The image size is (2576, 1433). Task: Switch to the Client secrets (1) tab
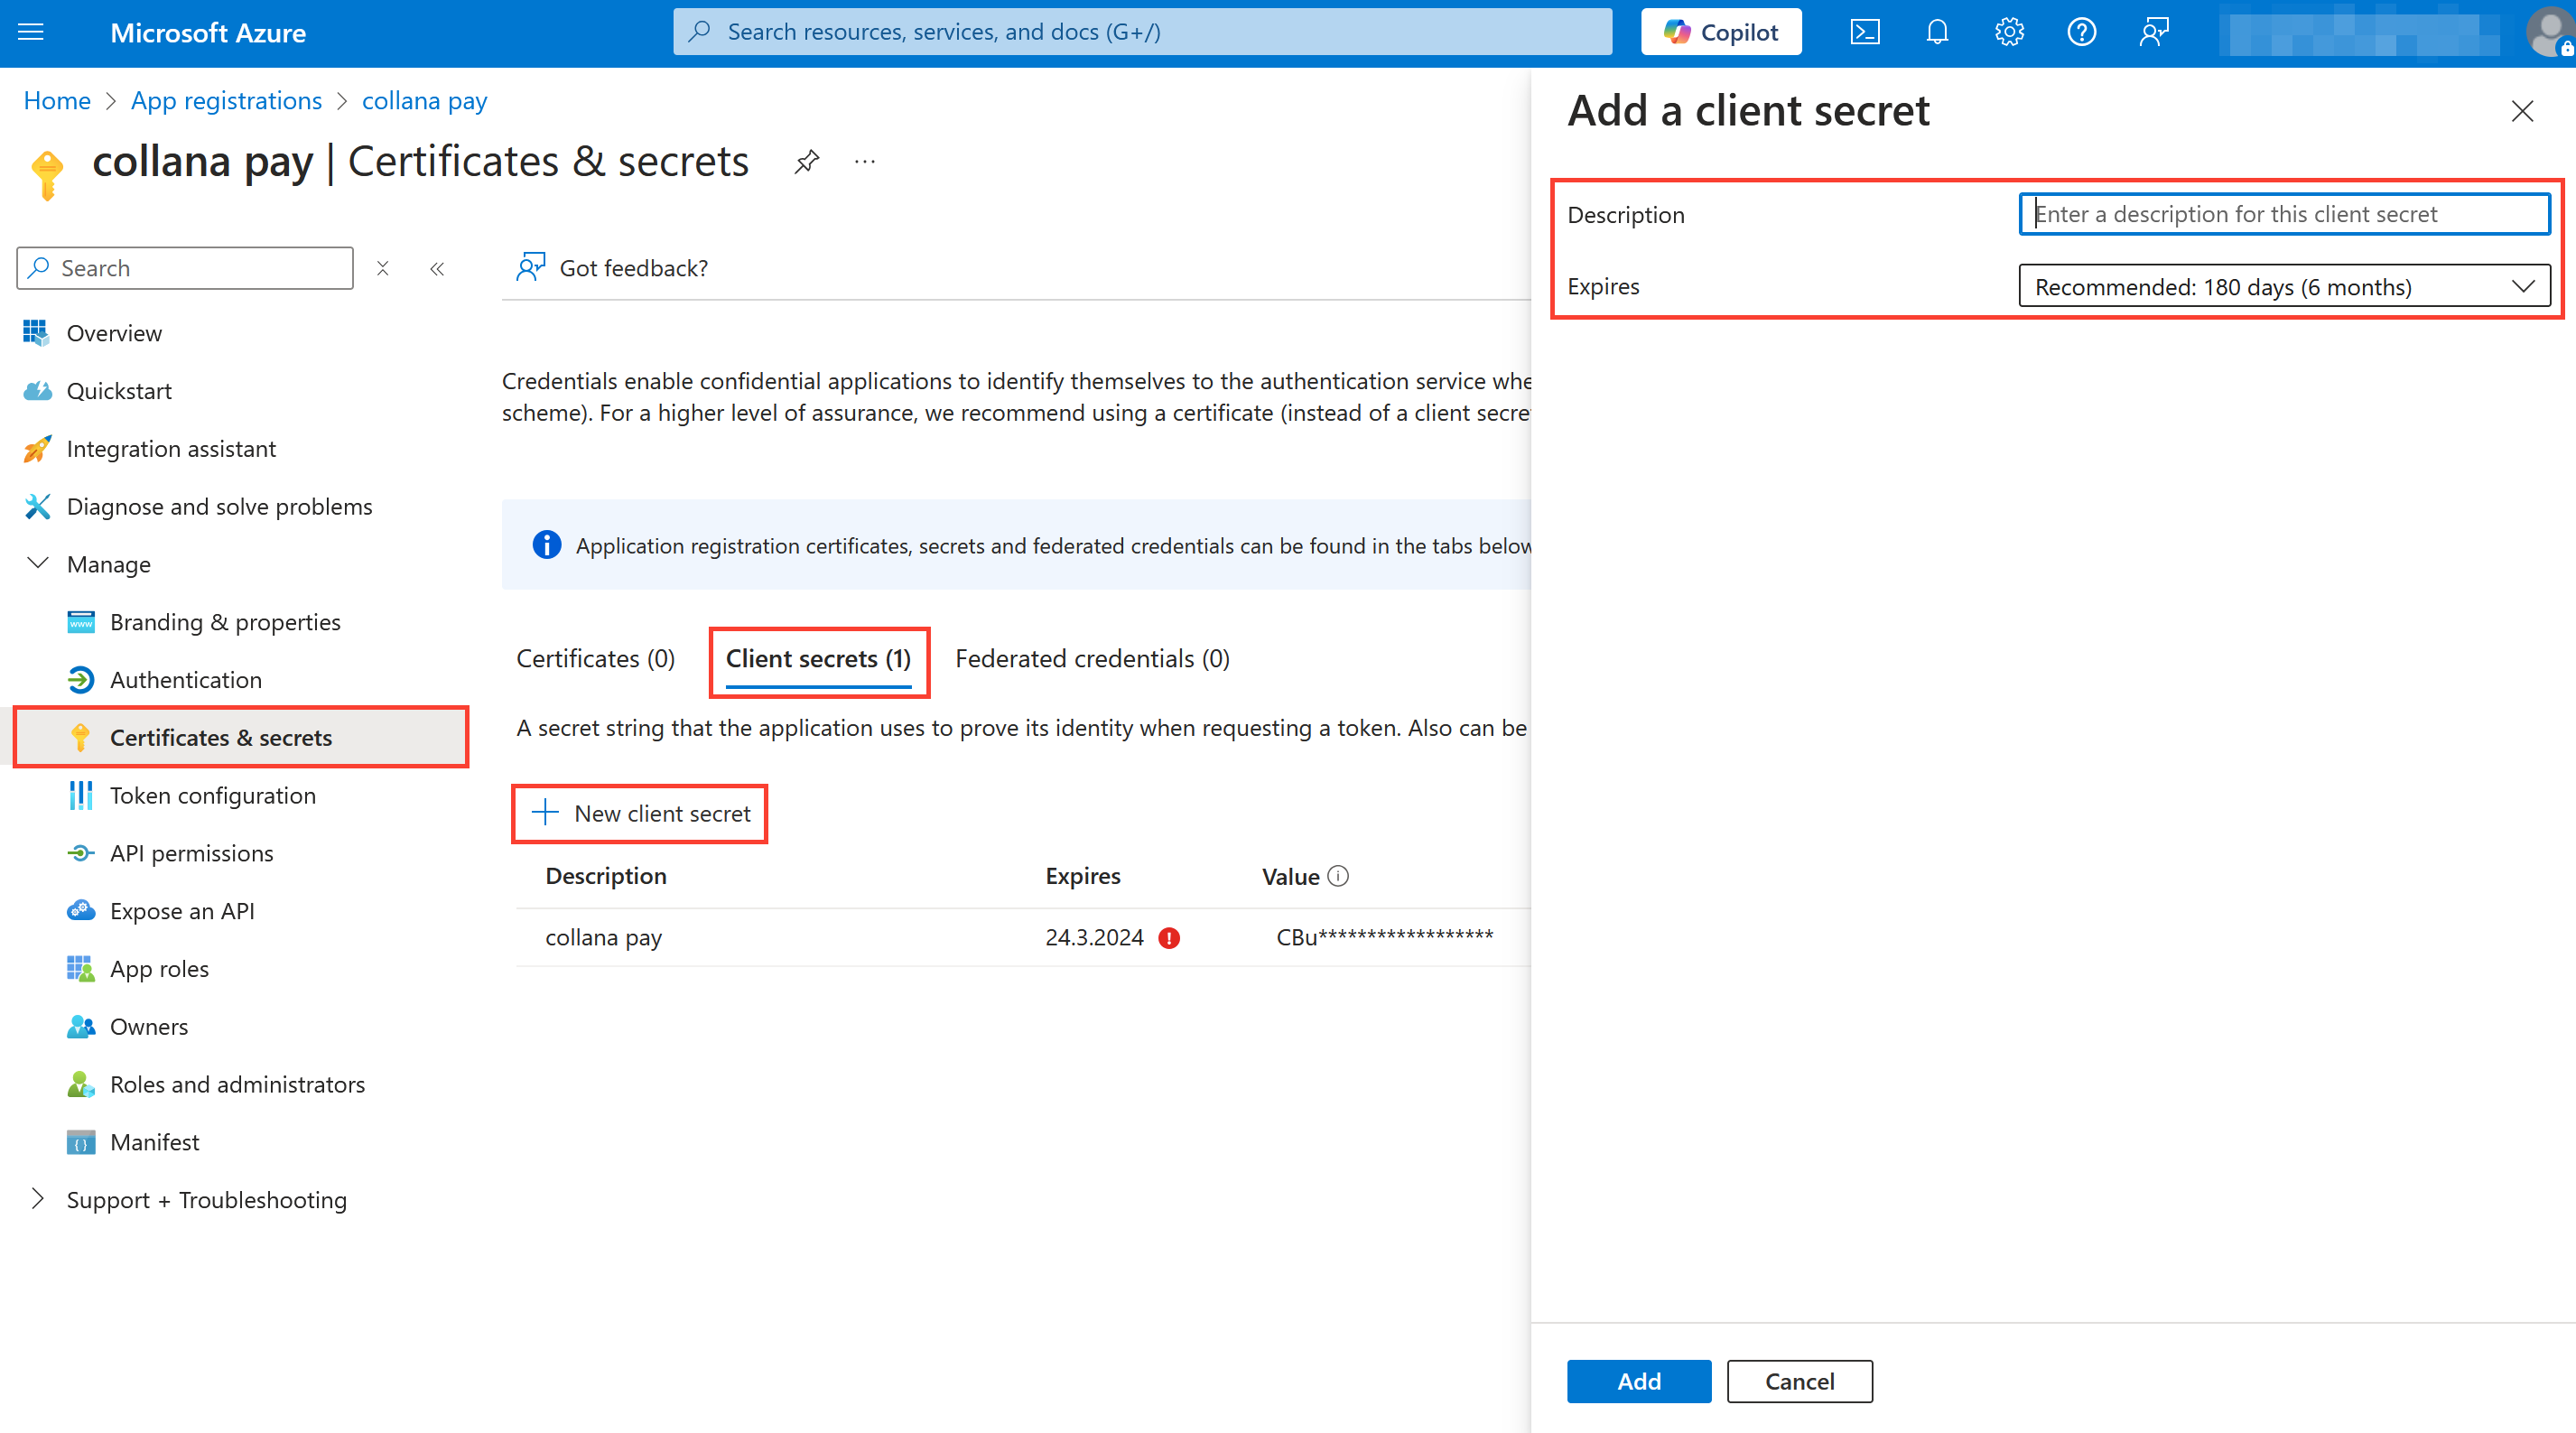pyautogui.click(x=818, y=659)
